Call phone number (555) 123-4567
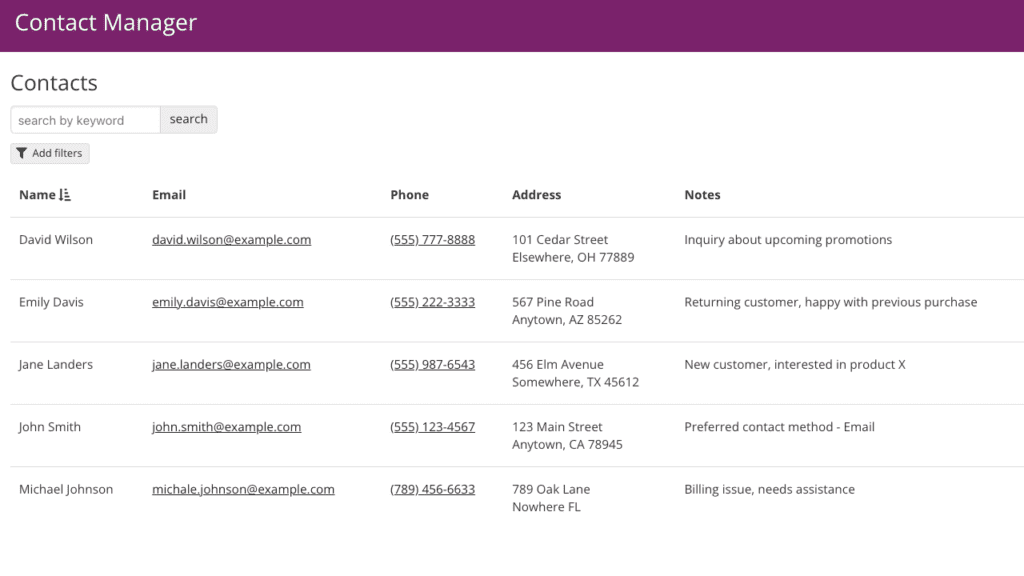Viewport: 1024px width, 576px height. (432, 427)
